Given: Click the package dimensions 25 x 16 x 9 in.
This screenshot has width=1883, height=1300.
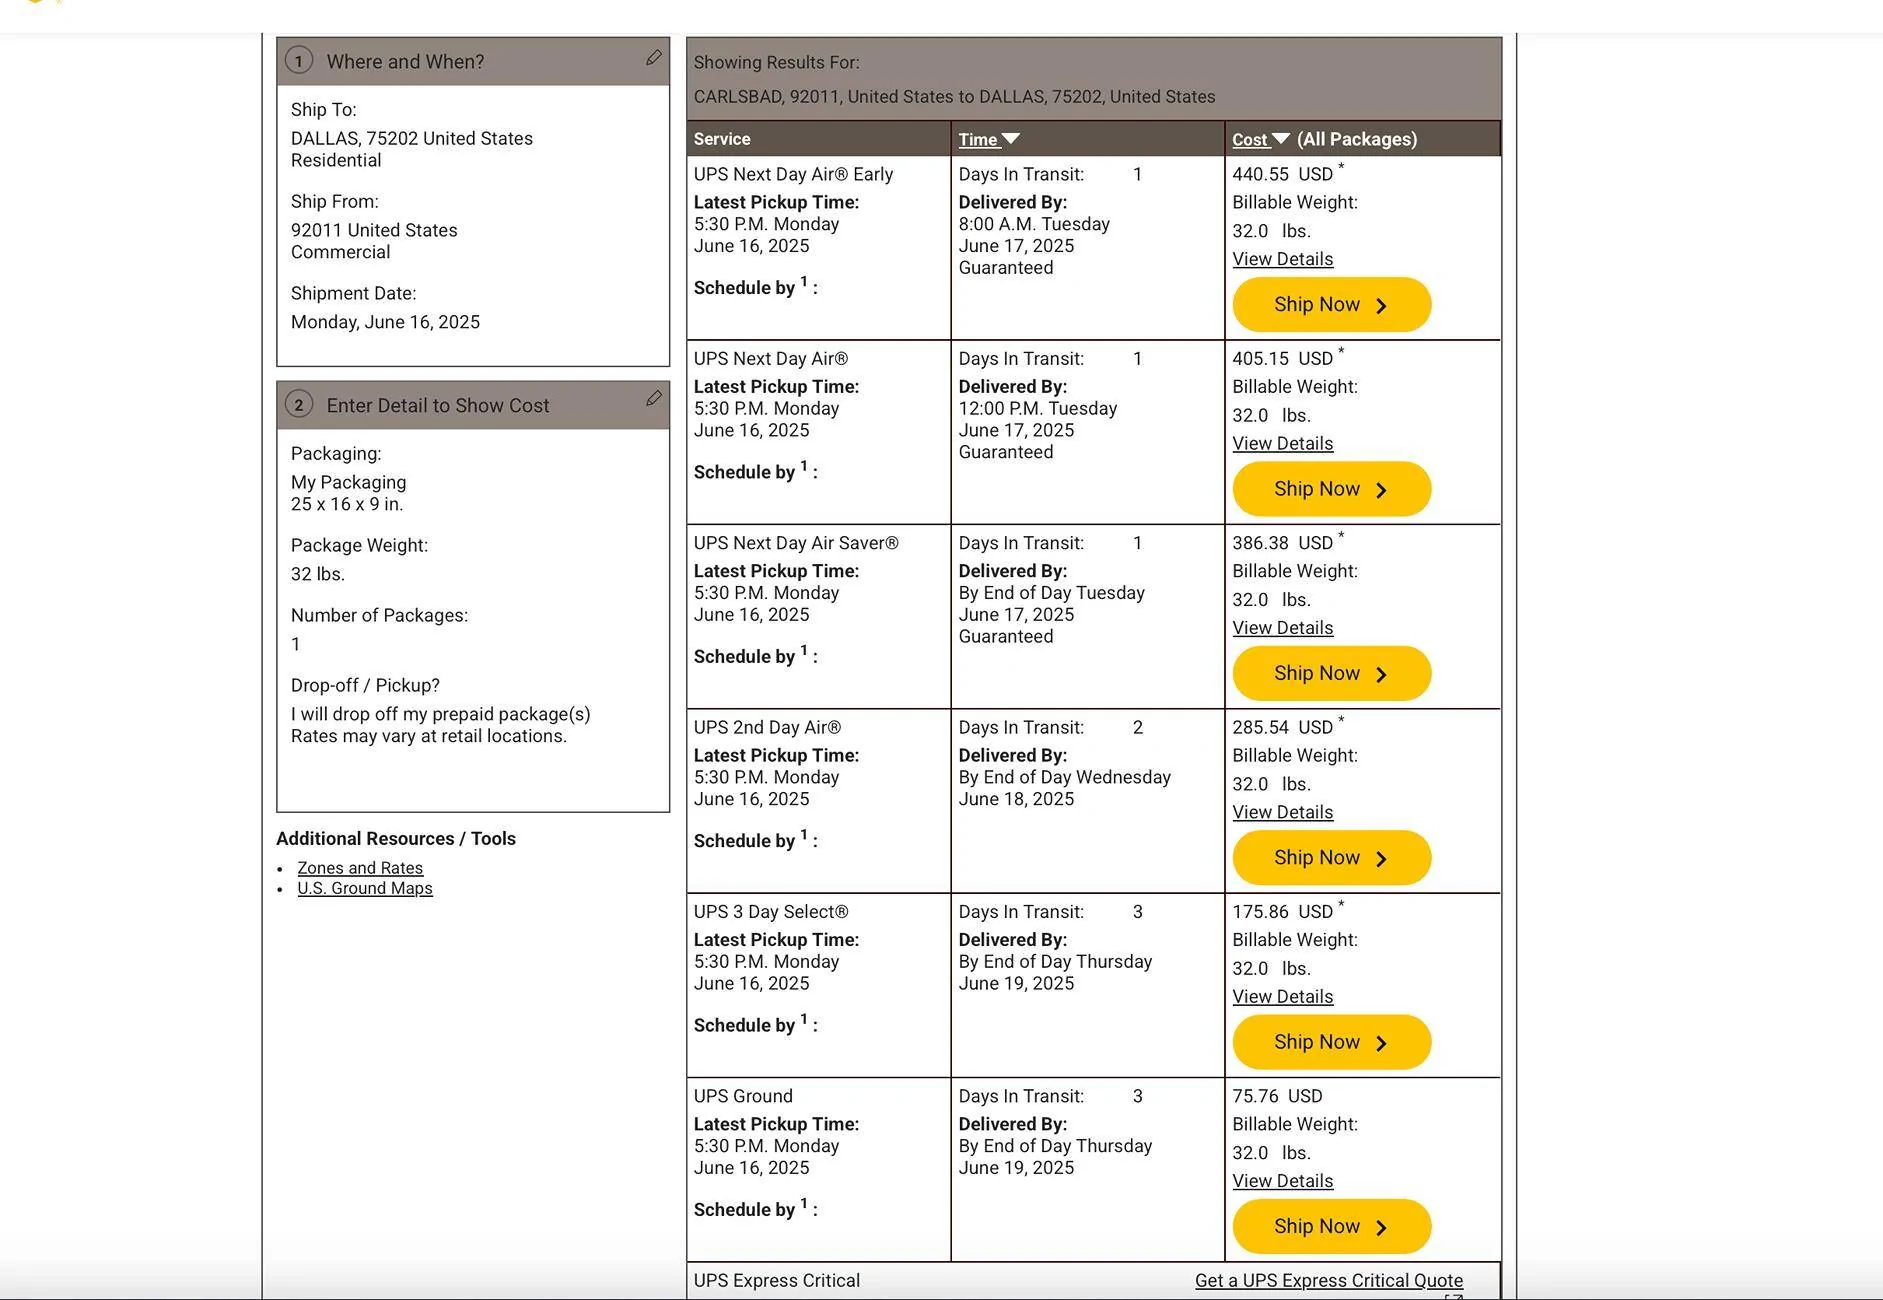Looking at the screenshot, I should pos(347,504).
